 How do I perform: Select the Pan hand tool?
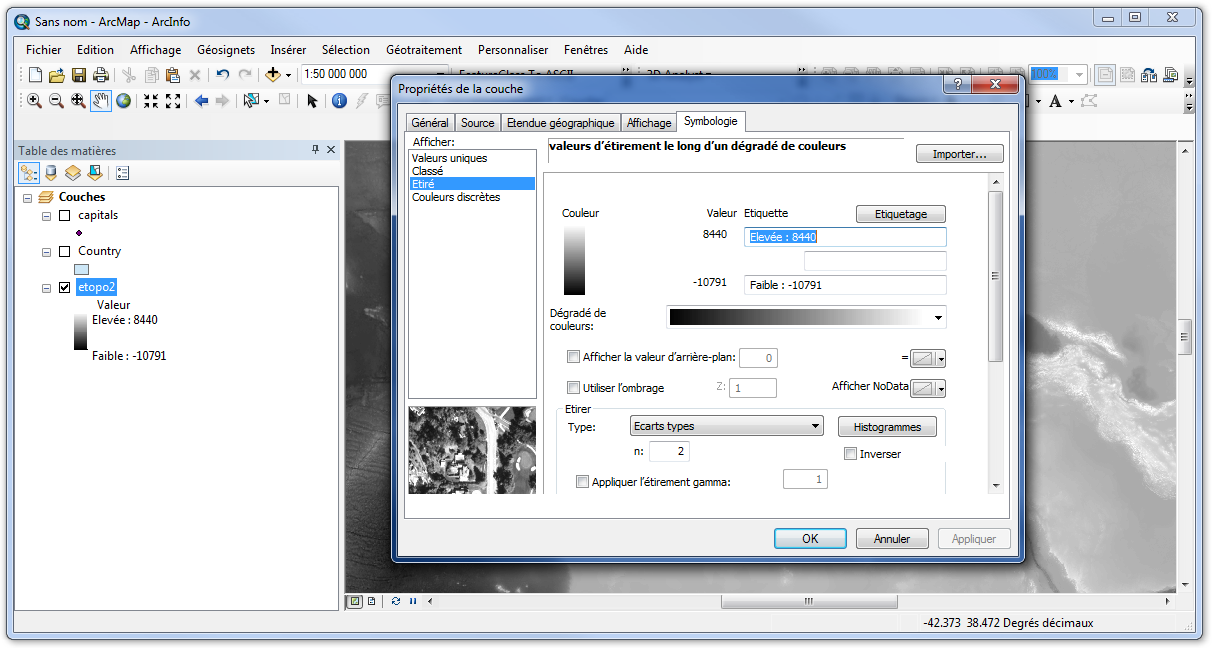[101, 101]
